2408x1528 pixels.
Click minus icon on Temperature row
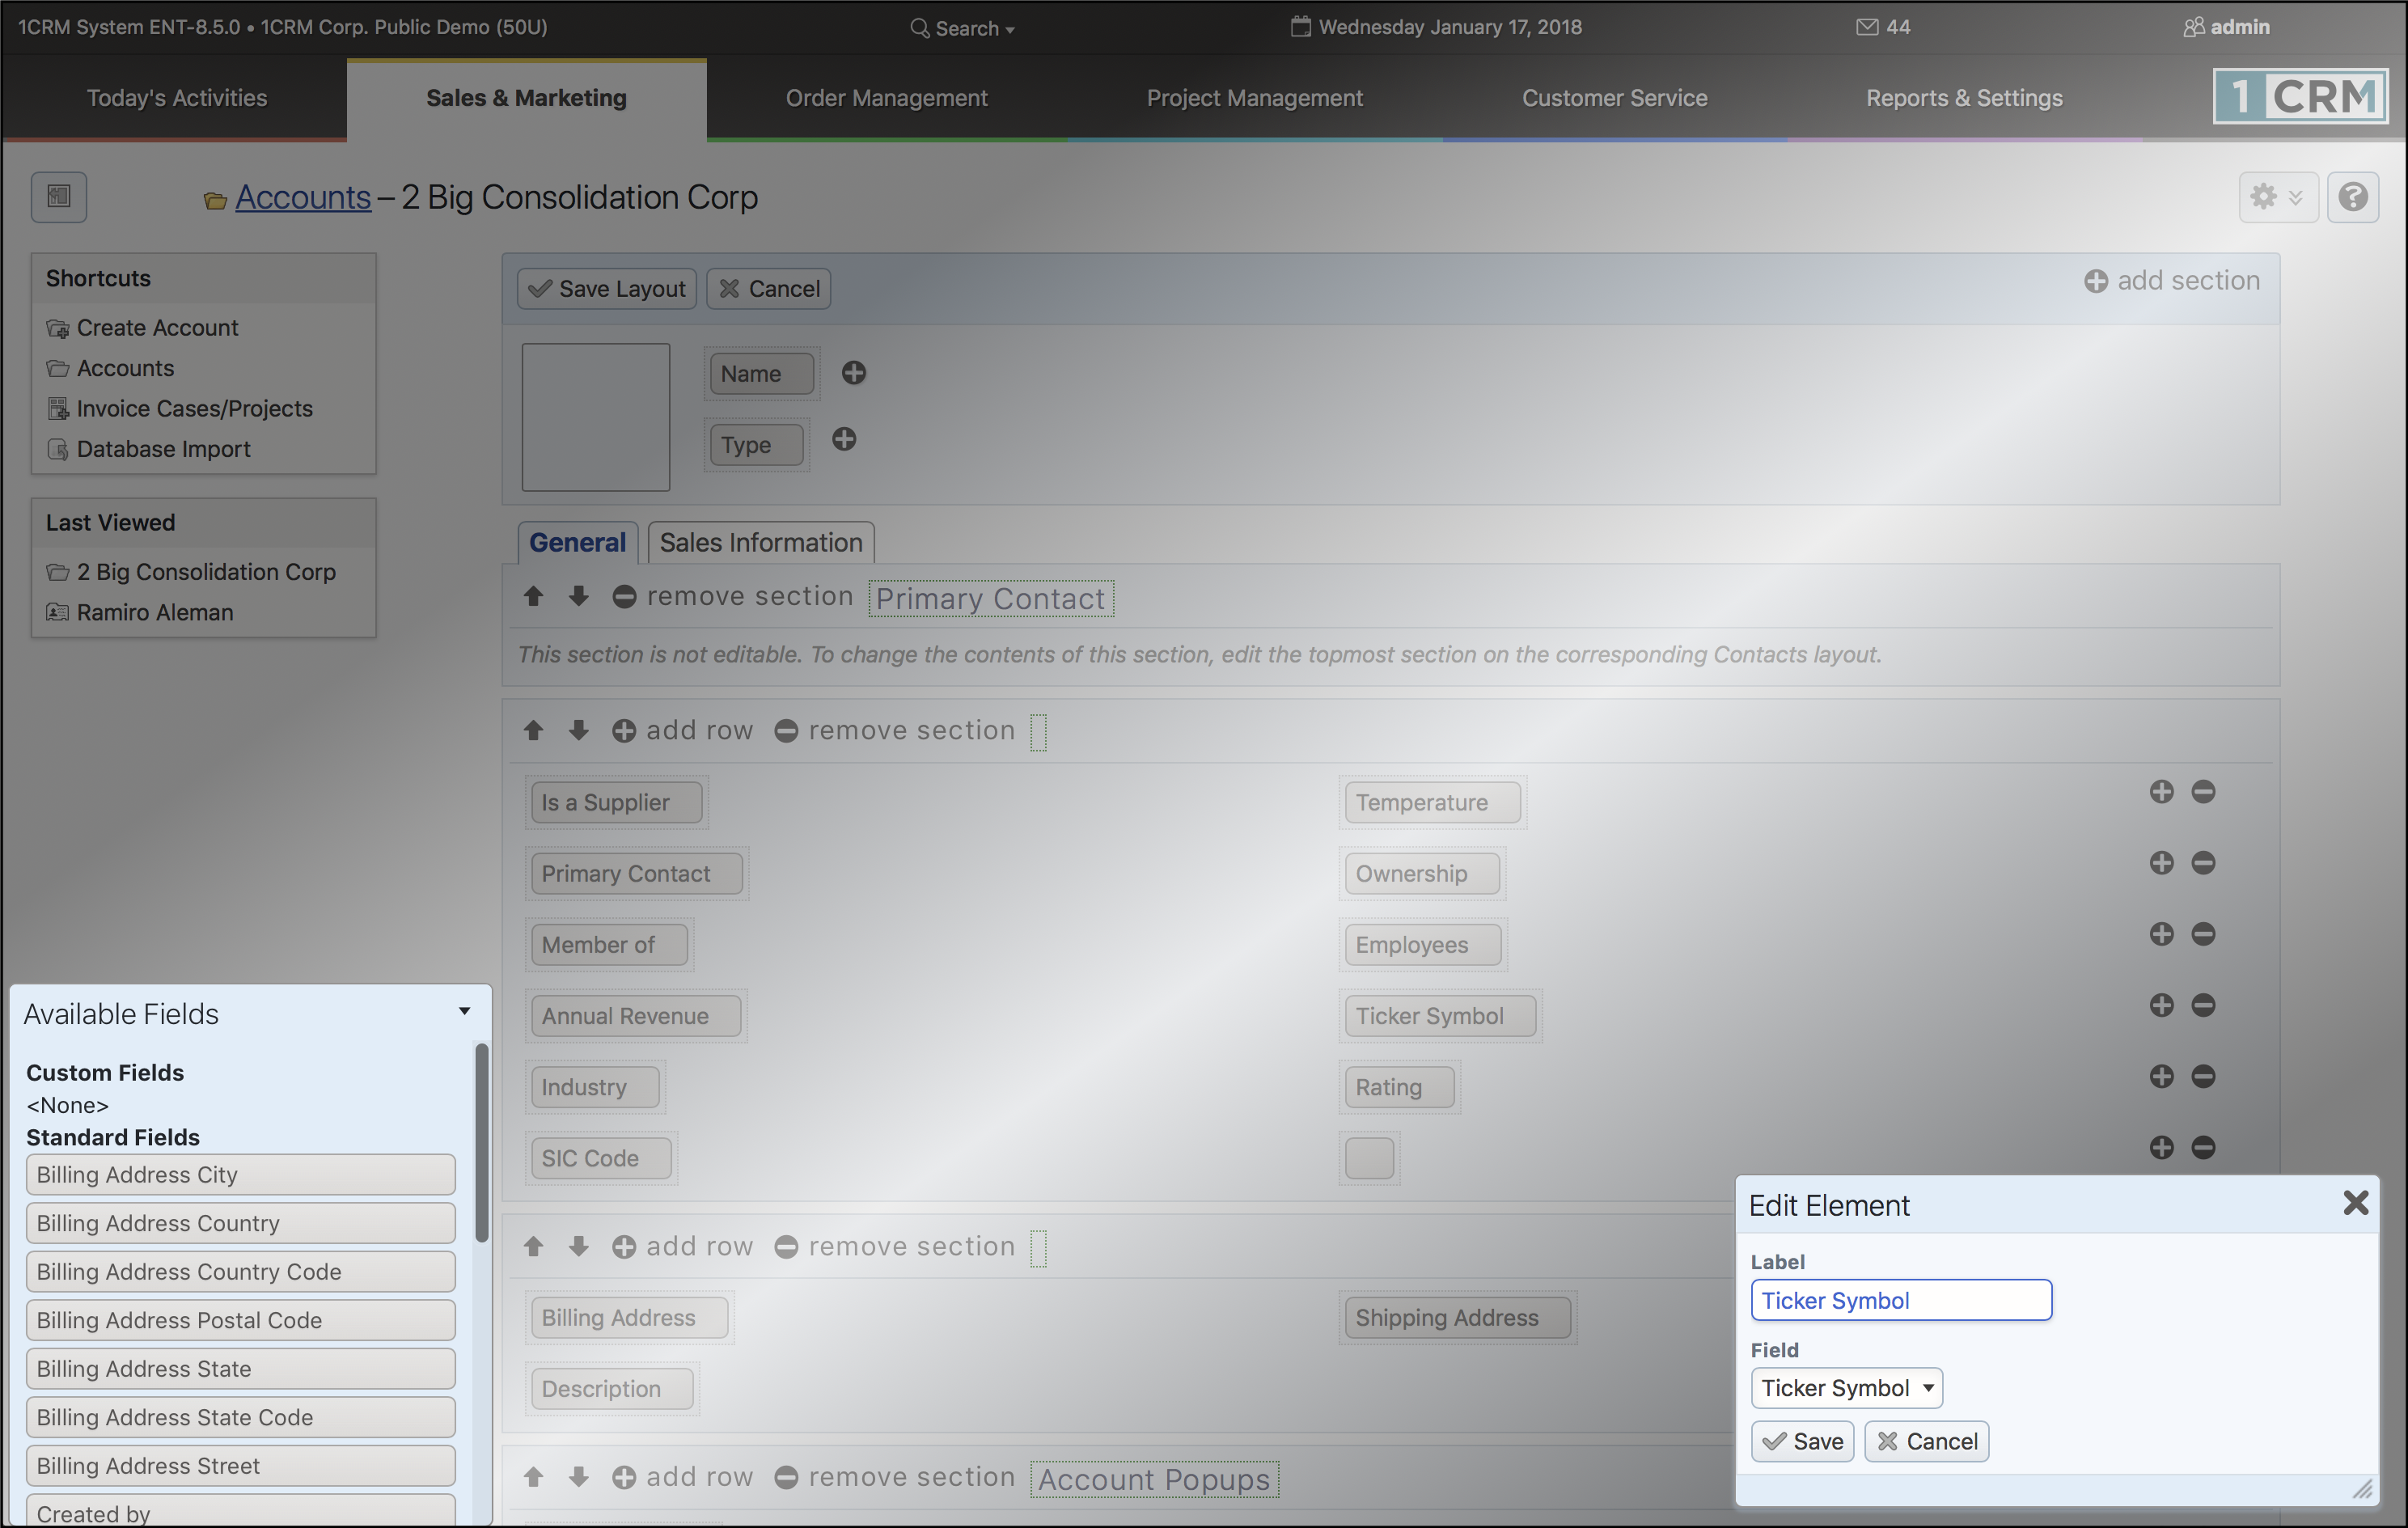[2203, 792]
